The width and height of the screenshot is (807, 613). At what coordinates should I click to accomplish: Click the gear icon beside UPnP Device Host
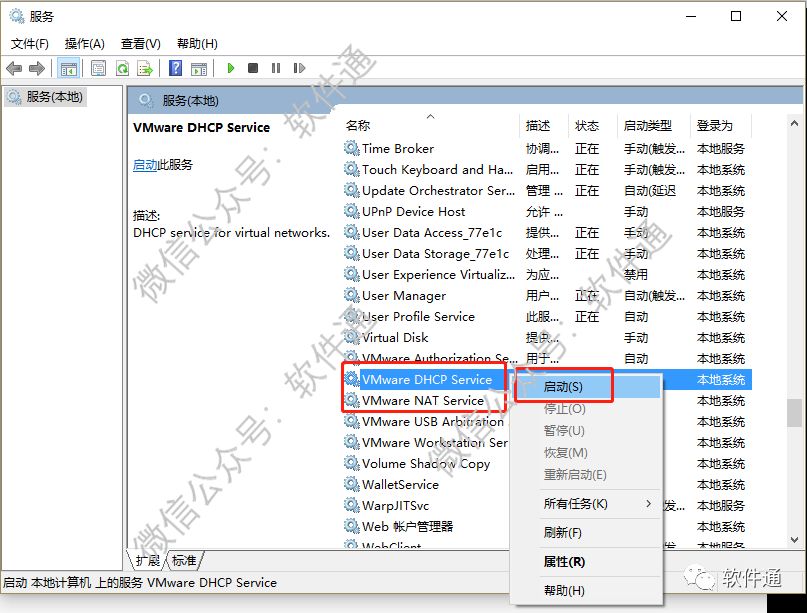click(352, 212)
